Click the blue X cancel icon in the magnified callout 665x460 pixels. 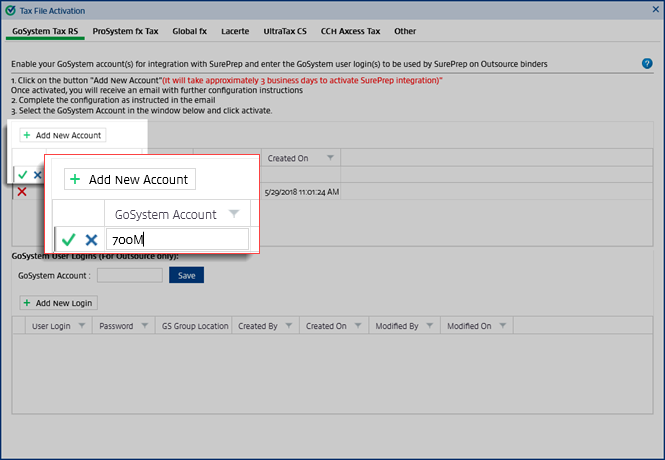tap(91, 240)
